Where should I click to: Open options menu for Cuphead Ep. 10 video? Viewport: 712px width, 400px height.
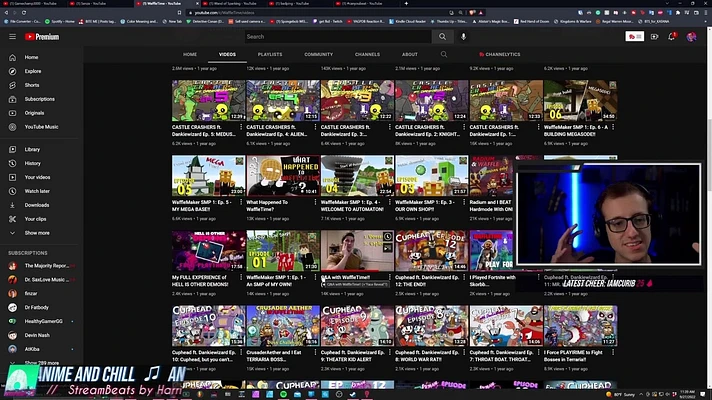tap(241, 352)
